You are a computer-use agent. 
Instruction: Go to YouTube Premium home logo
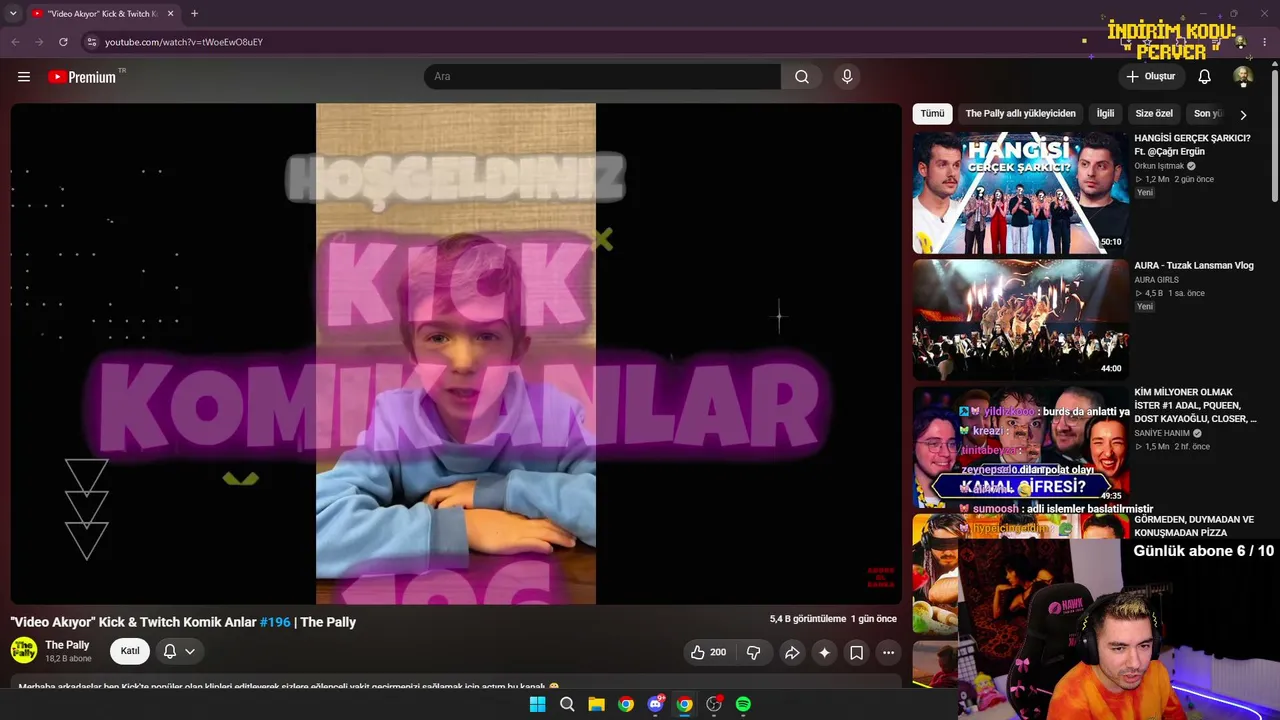click(x=82, y=77)
